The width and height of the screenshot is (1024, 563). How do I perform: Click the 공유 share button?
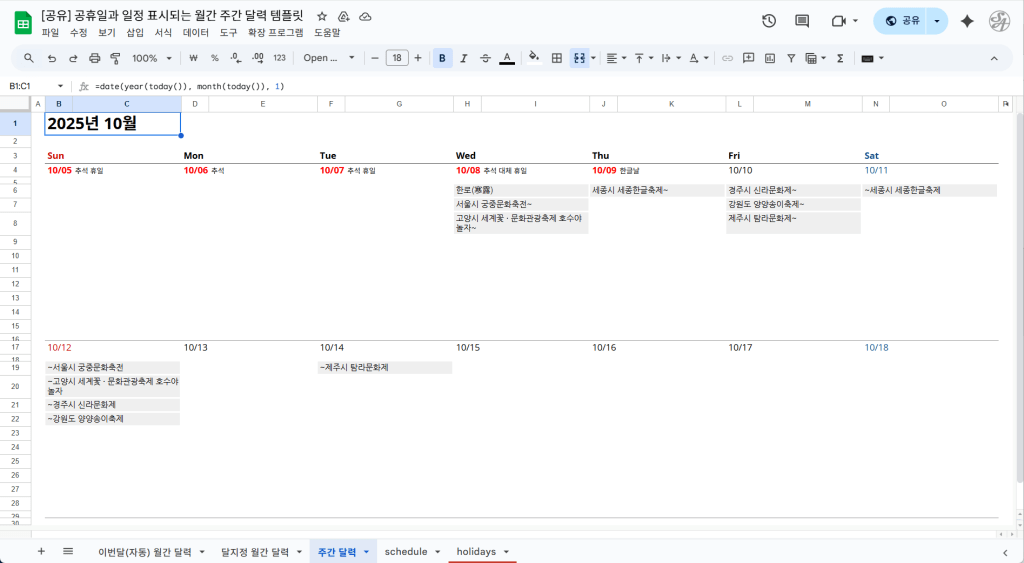click(x=902, y=21)
